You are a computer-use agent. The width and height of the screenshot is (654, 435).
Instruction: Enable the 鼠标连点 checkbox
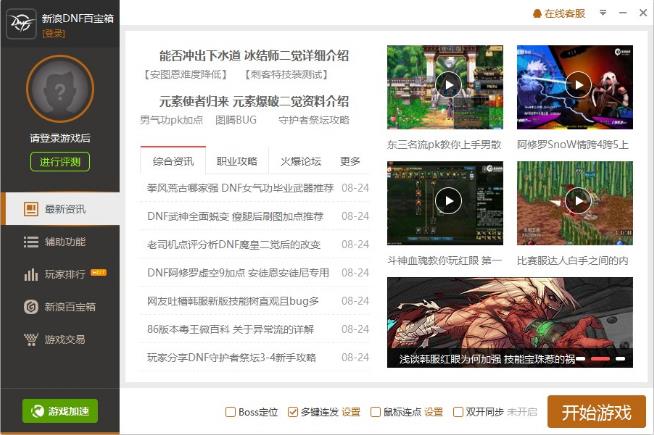pos(375,412)
